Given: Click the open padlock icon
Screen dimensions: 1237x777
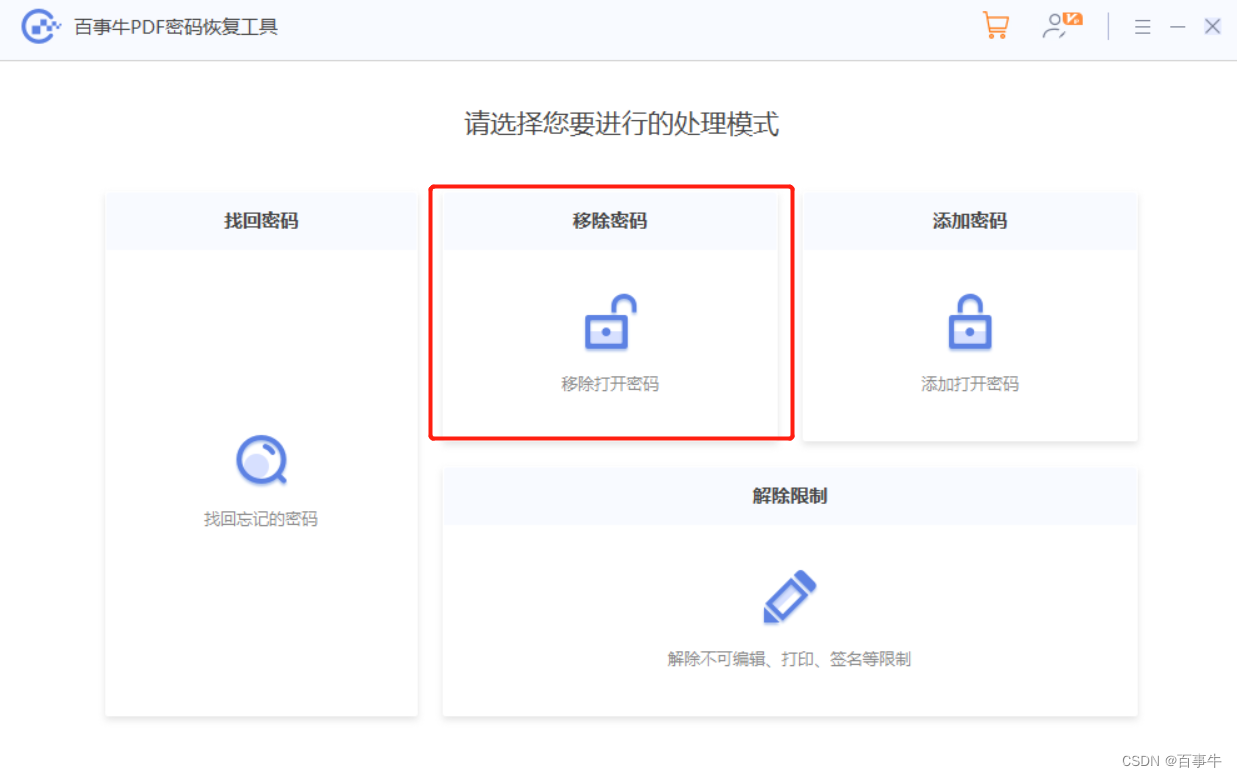Looking at the screenshot, I should 610,322.
